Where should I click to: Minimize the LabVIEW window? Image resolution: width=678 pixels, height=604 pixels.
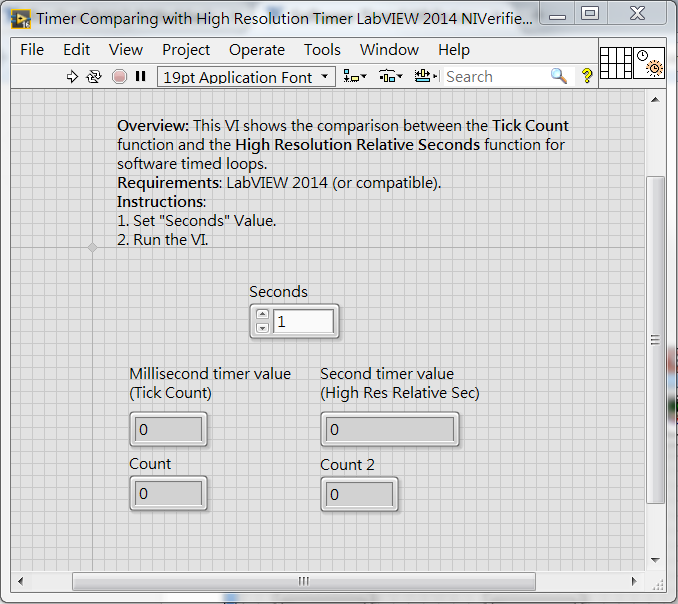click(557, 14)
